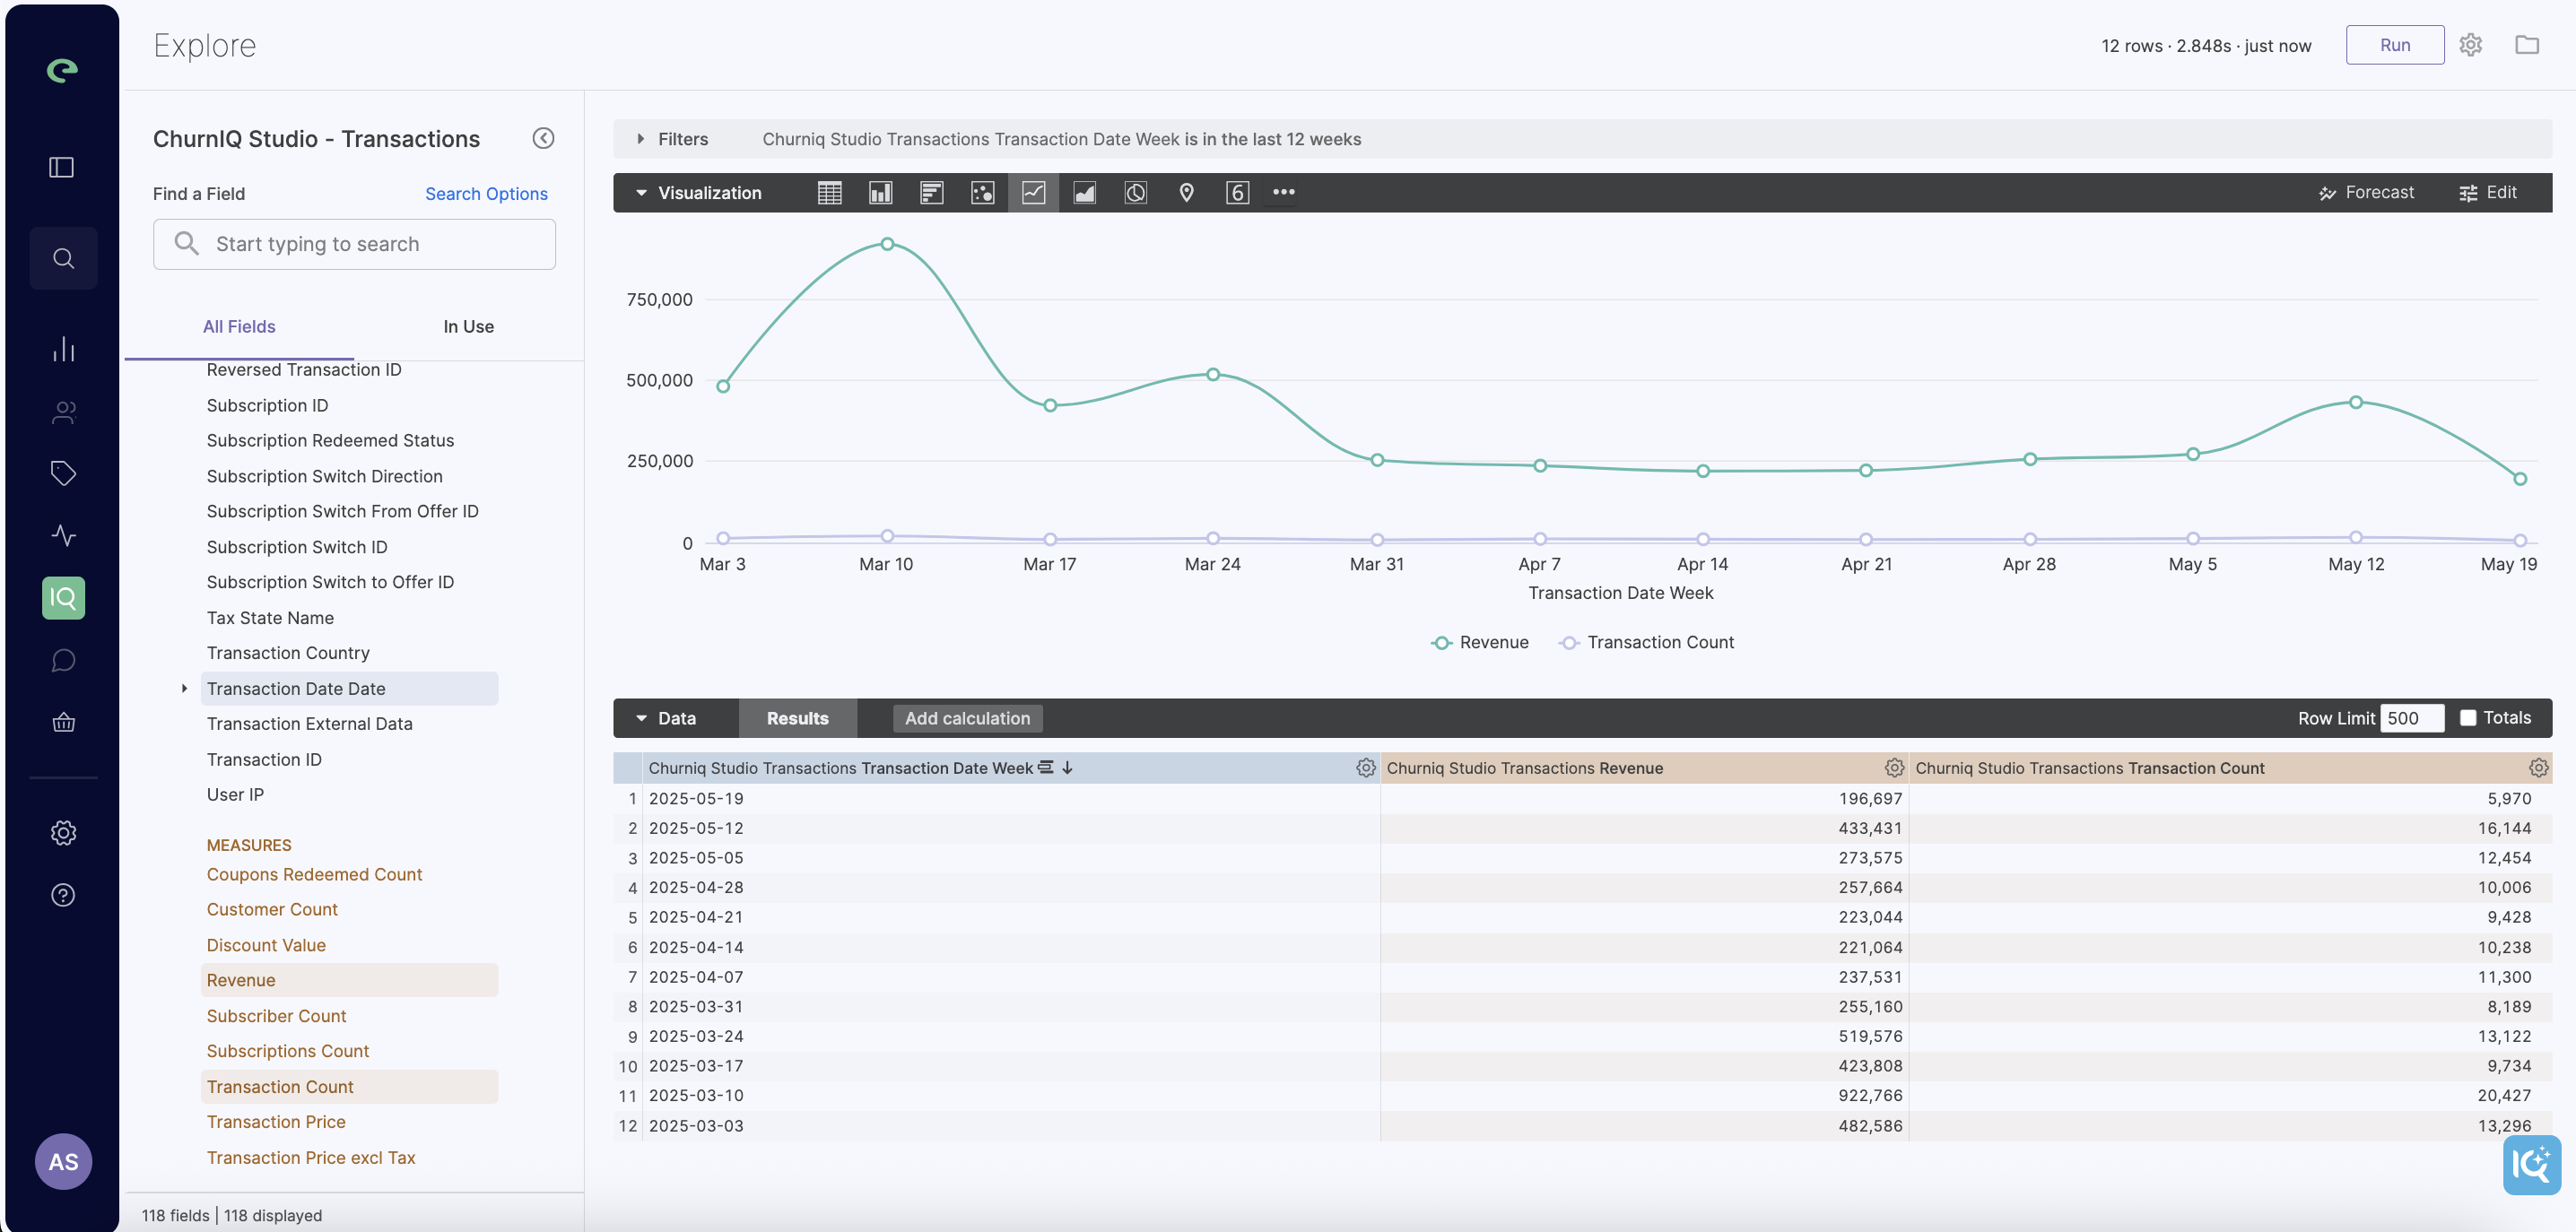Open the help question mark icon
The height and width of the screenshot is (1232, 2576).
63,894
